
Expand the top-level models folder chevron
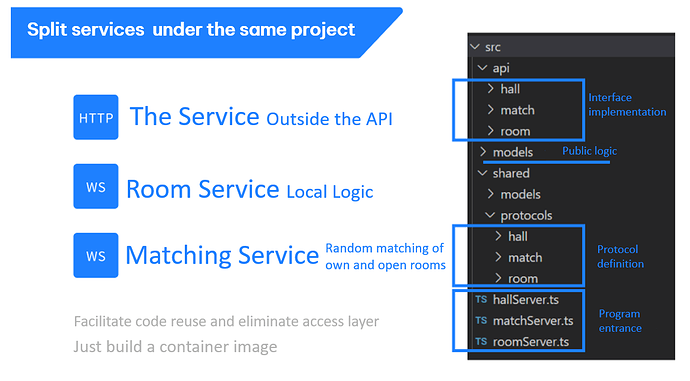point(483,152)
